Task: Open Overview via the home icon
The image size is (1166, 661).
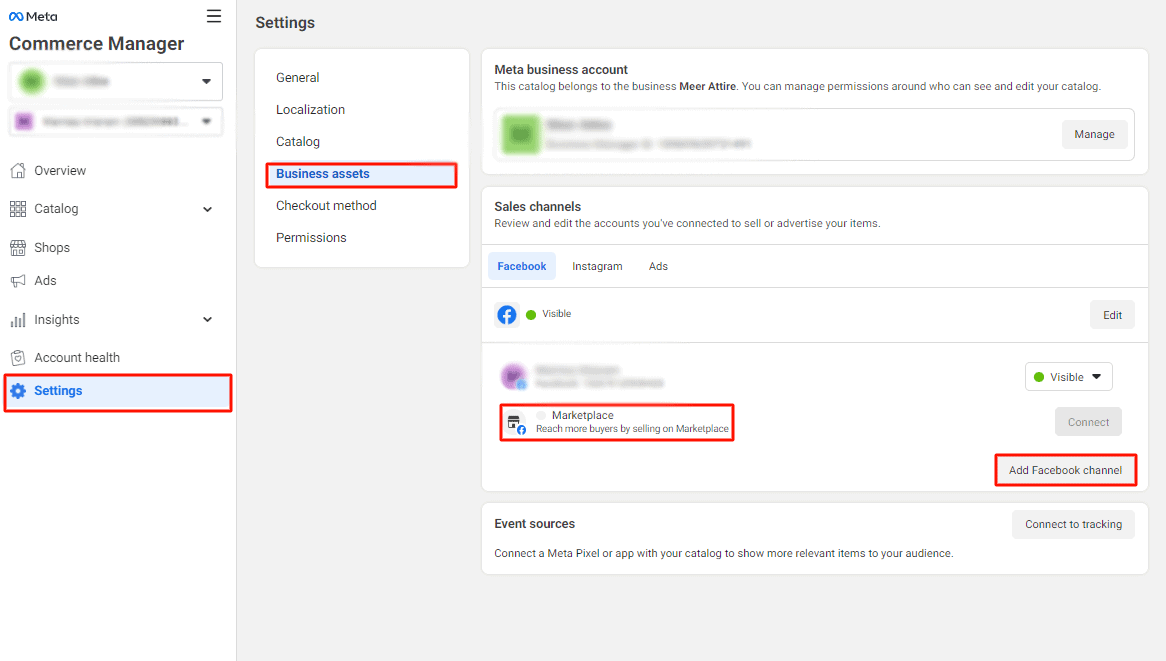Action: point(20,170)
